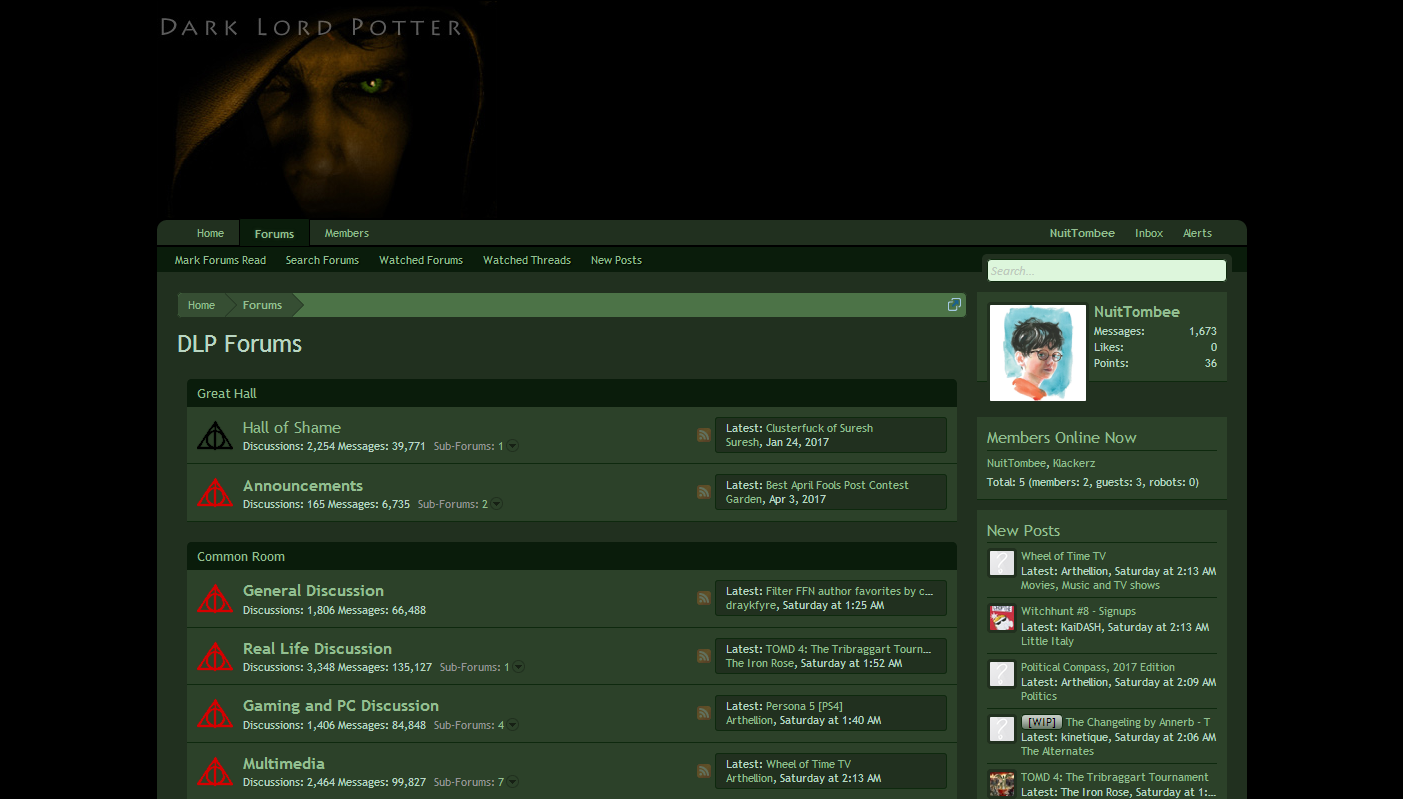
Task: Focus the search input field
Action: click(1106, 270)
